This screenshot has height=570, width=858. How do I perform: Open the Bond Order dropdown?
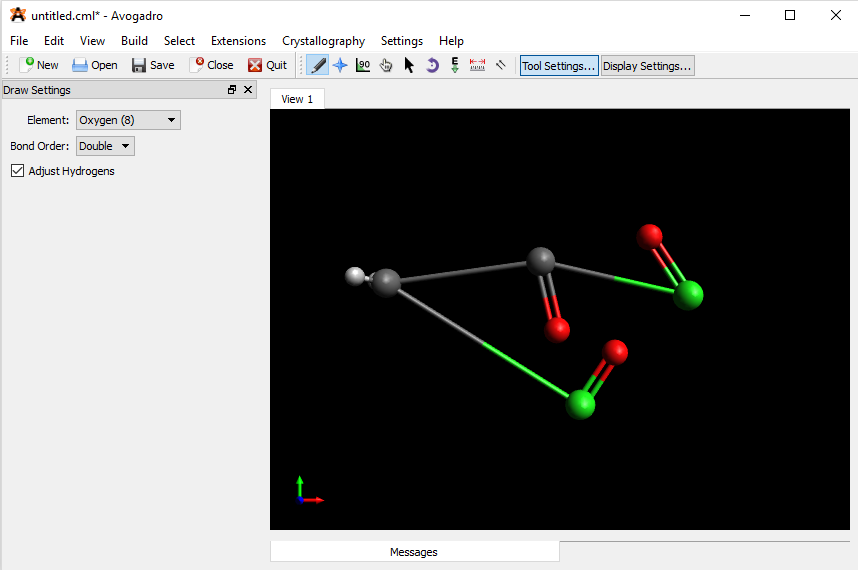105,146
